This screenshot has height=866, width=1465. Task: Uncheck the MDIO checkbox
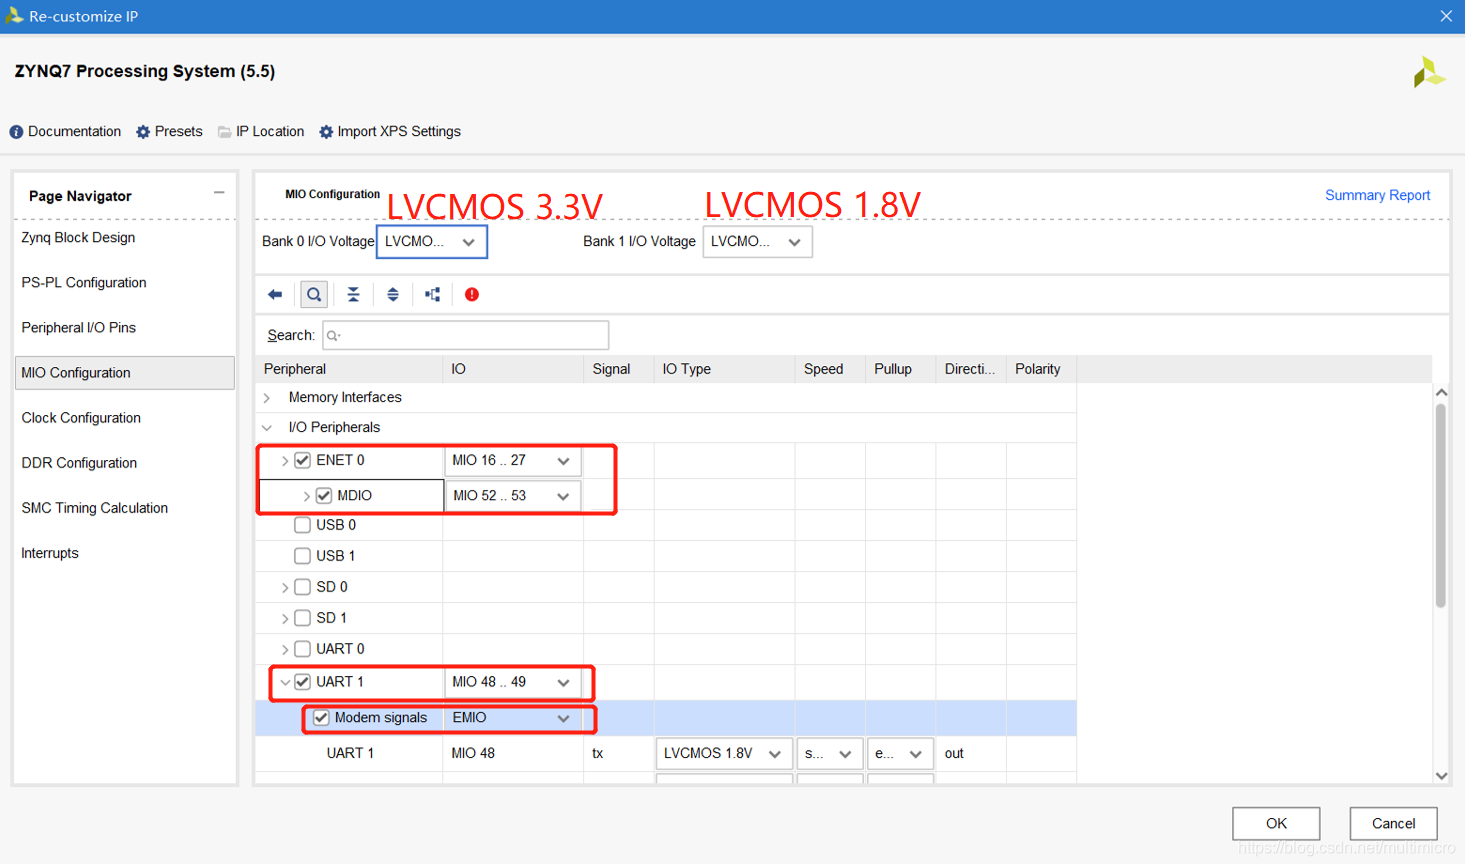323,496
